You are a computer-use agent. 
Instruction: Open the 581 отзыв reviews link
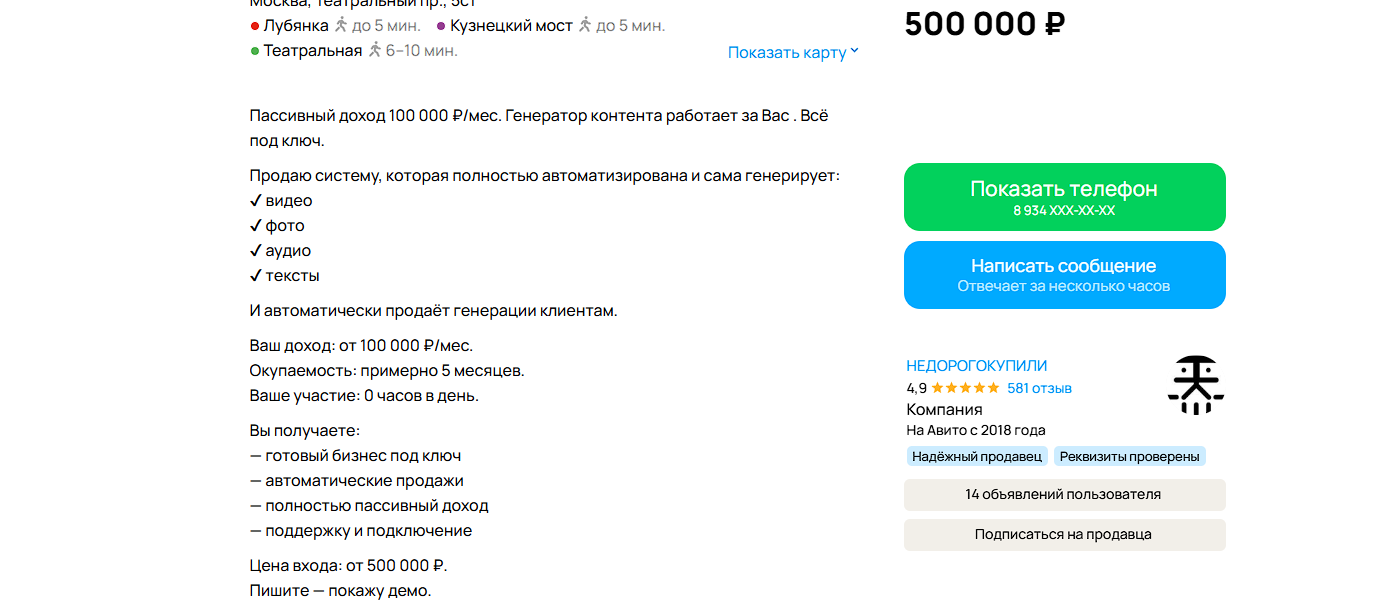[x=1038, y=389]
